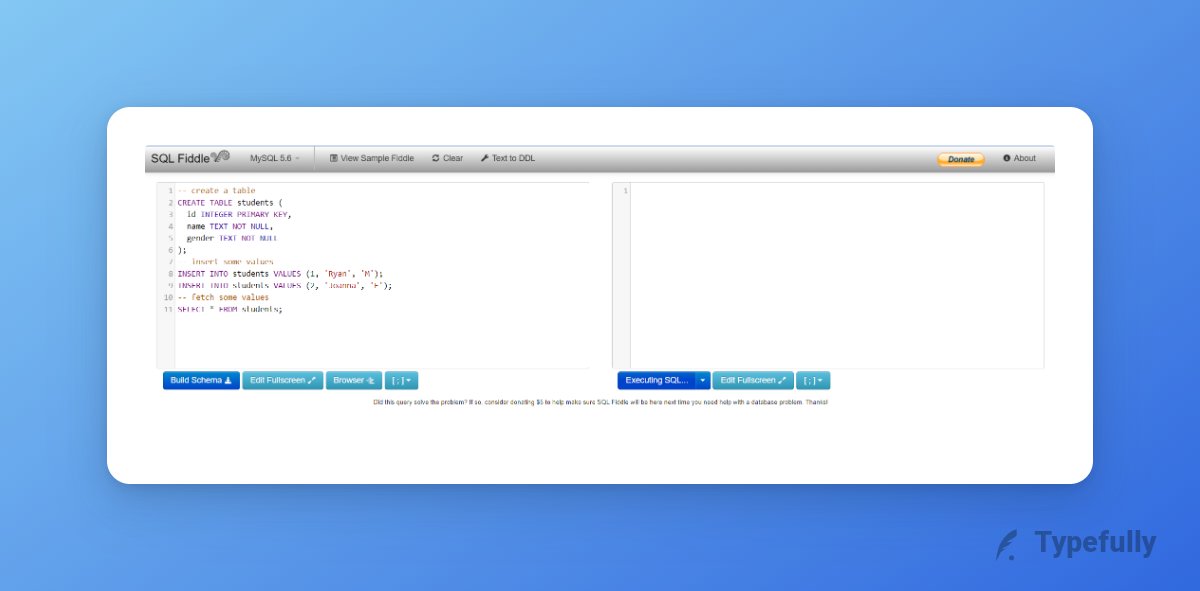
Task: Open Edit Fullscreen for the schema panel
Action: 283,380
